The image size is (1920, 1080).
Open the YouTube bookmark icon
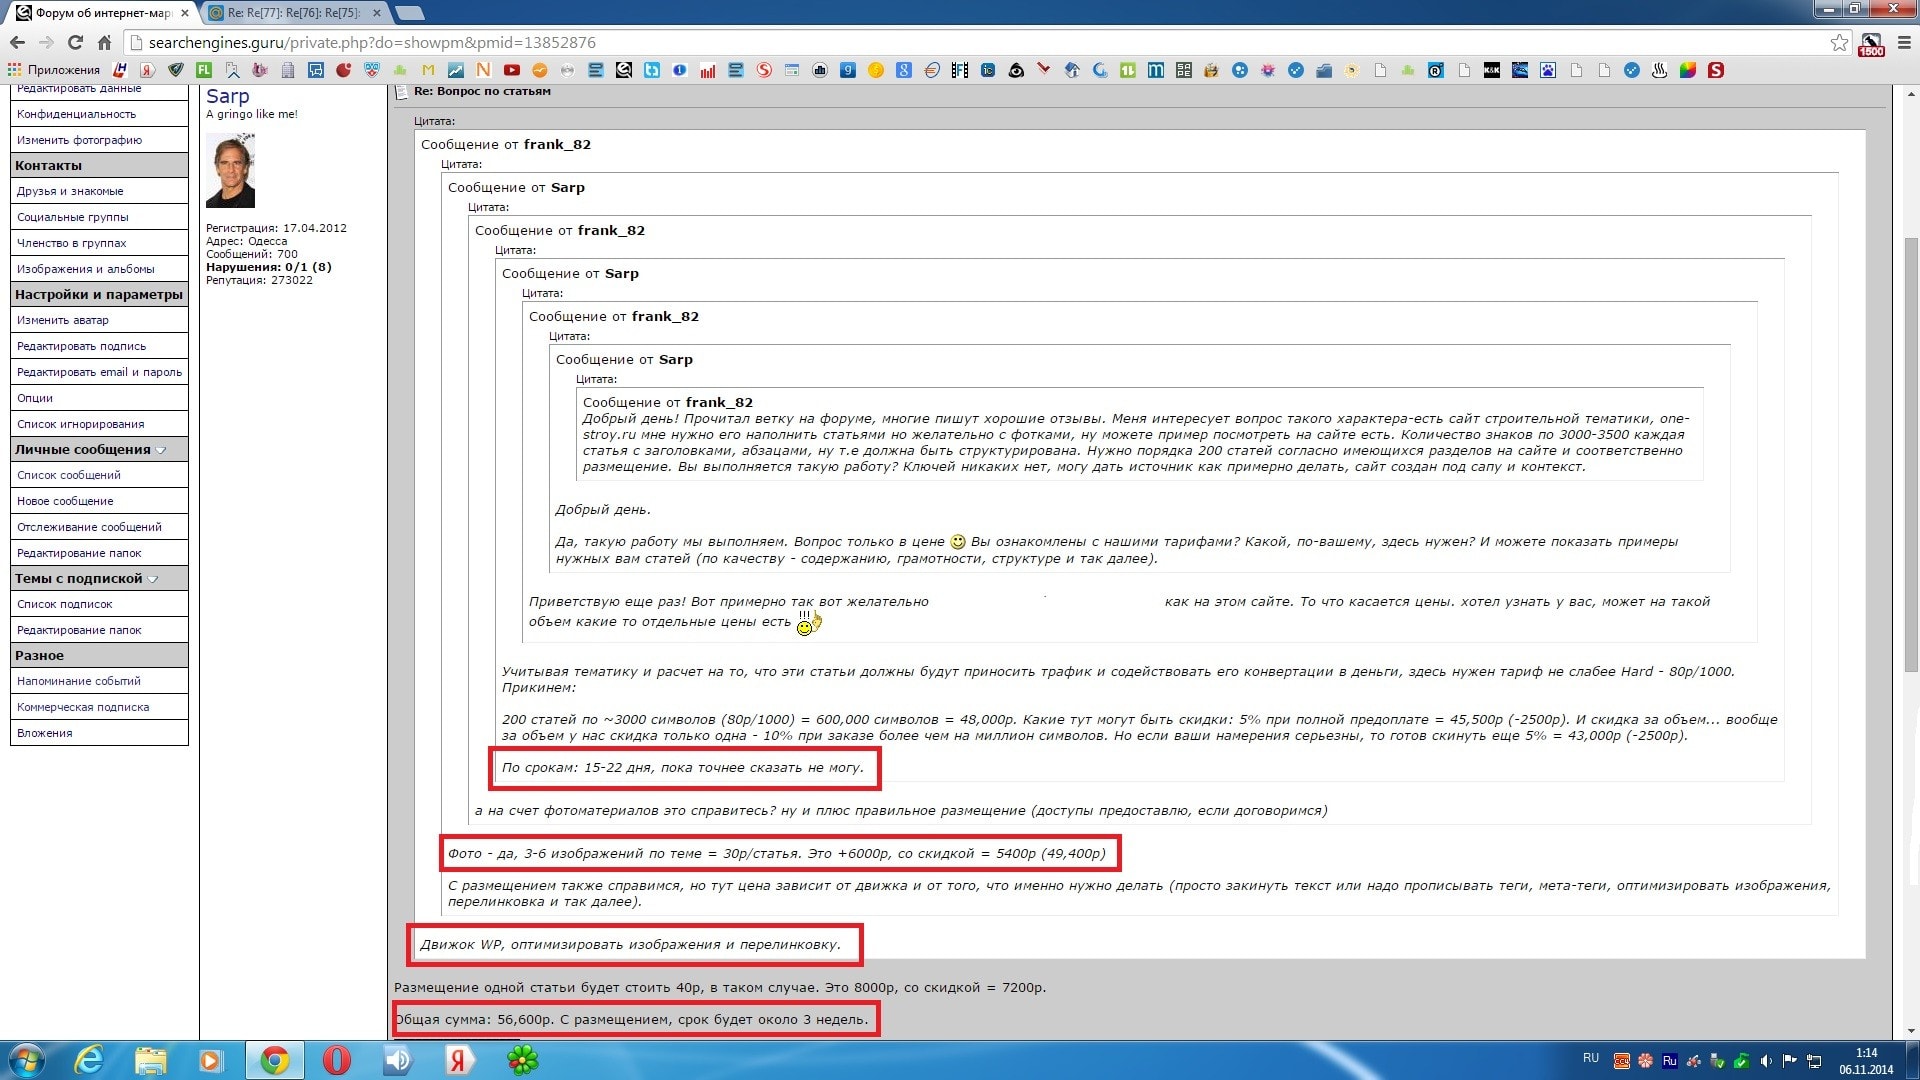512,70
